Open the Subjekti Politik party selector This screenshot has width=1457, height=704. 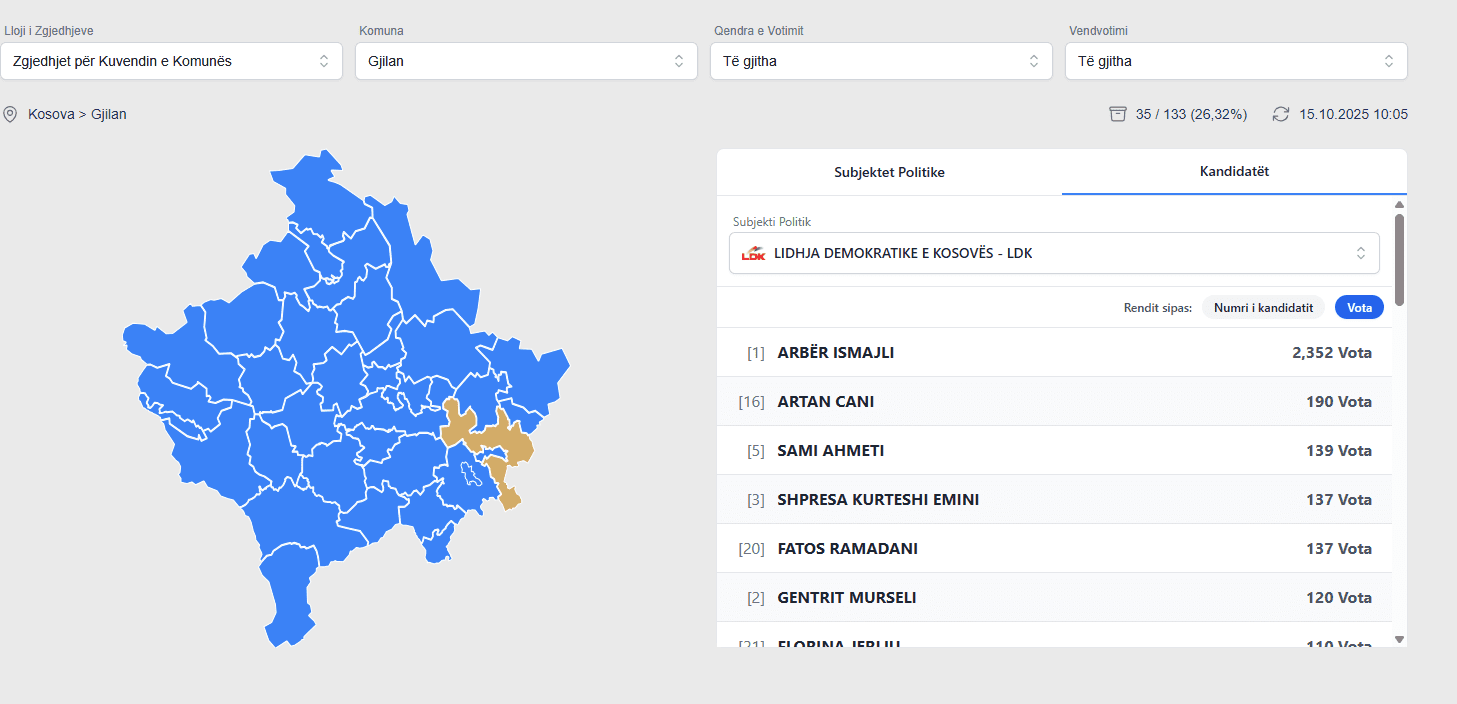point(1054,254)
